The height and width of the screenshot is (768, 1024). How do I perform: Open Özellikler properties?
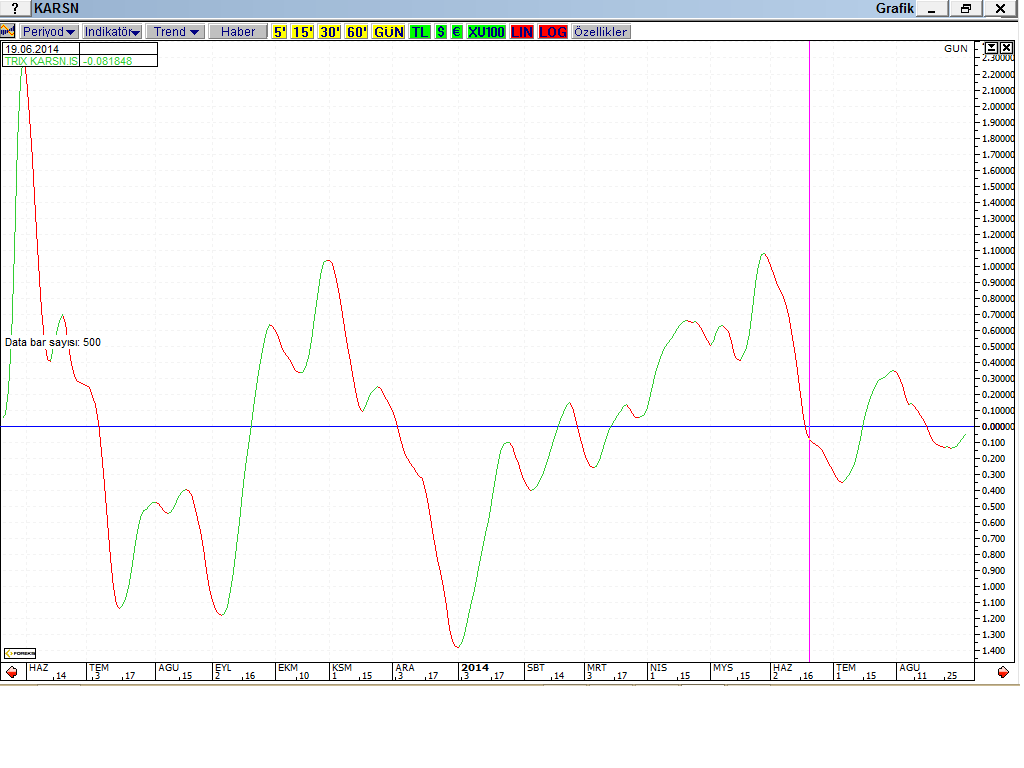pyautogui.click(x=601, y=32)
